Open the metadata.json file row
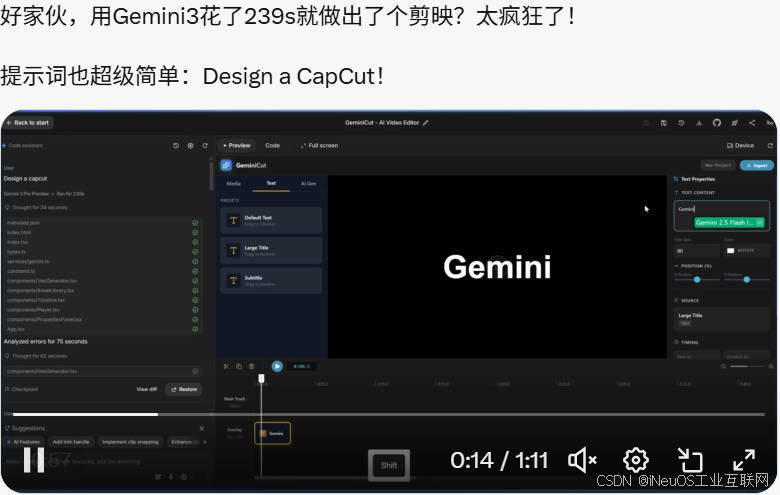Image resolution: width=780 pixels, height=495 pixels. (x=102, y=223)
